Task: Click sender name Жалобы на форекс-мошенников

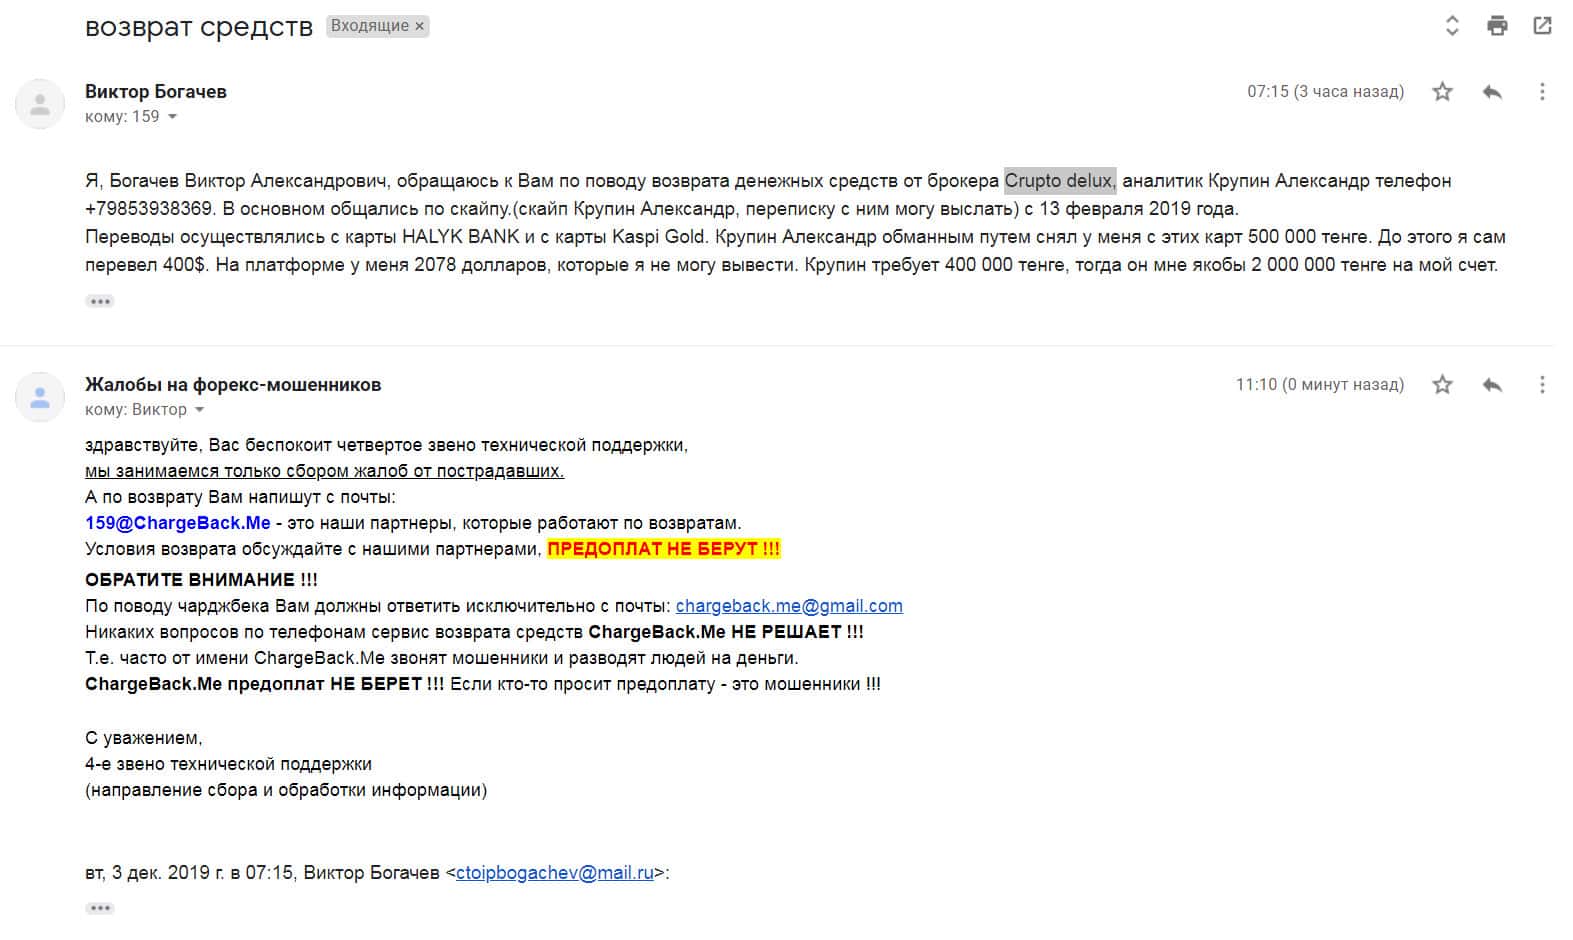Action: pos(233,385)
